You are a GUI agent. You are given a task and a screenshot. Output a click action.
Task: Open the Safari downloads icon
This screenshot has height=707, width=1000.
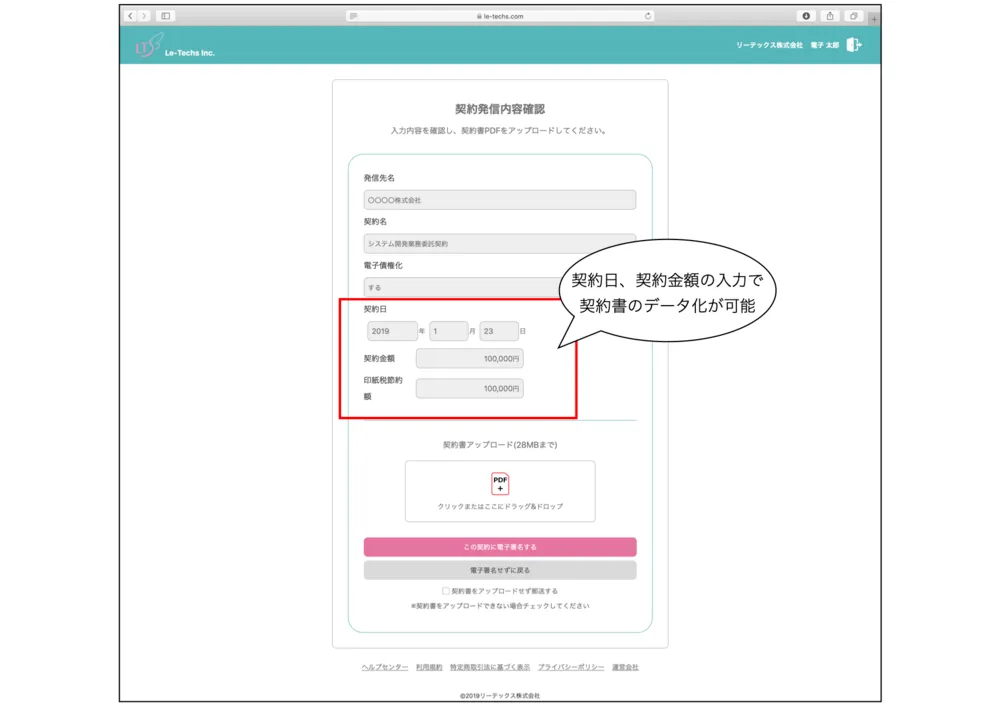(806, 16)
